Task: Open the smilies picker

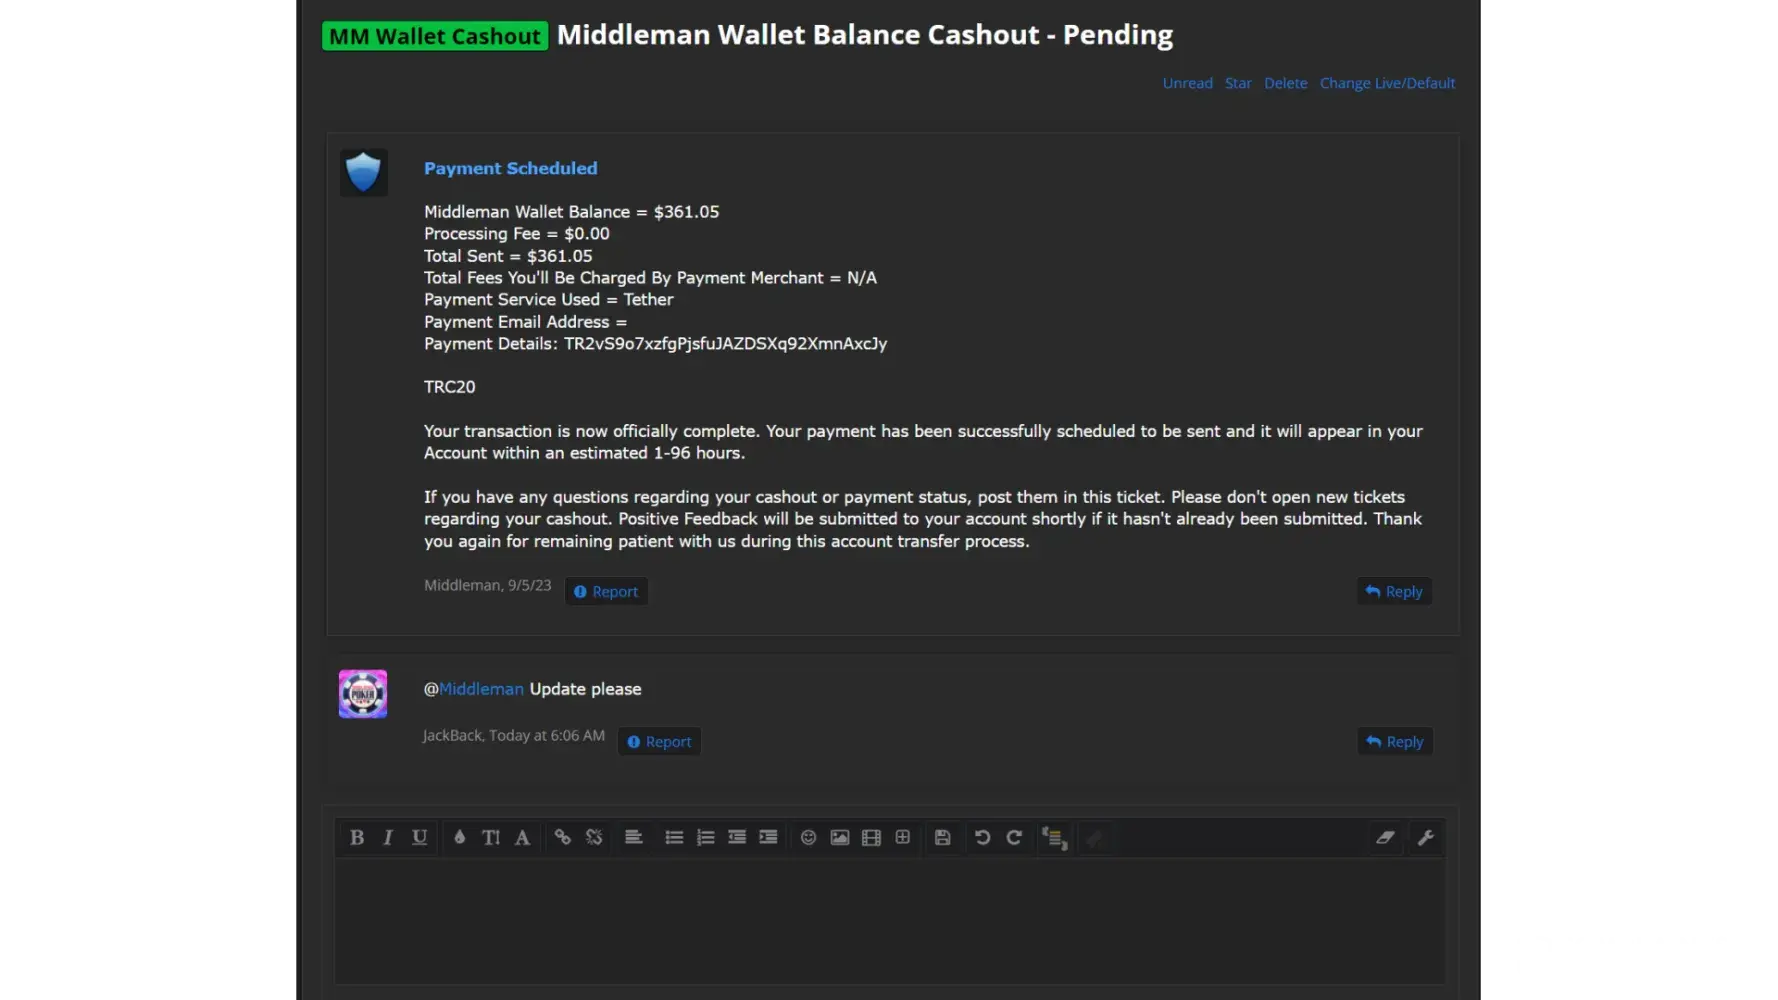Action: 809,838
